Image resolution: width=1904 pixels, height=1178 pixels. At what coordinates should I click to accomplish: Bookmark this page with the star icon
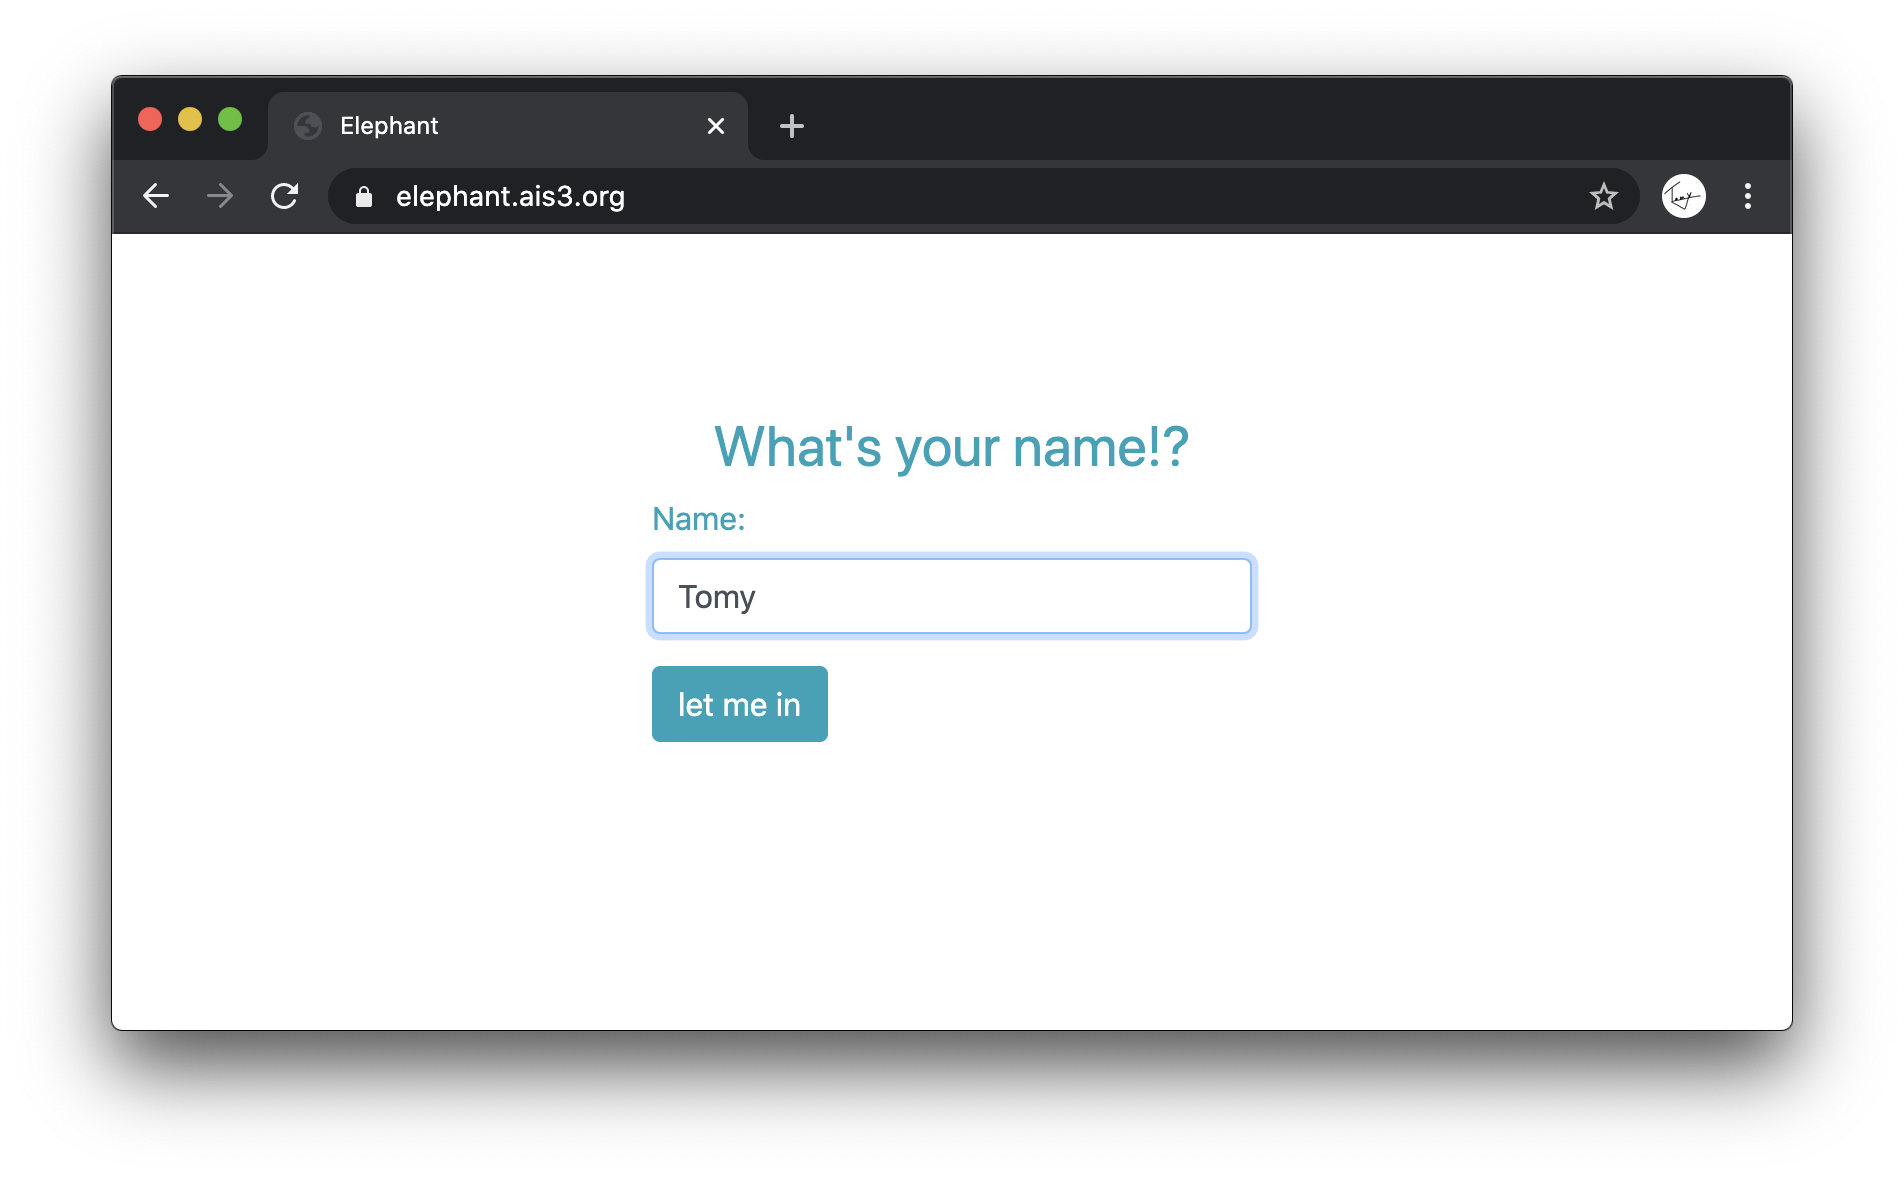click(1604, 196)
